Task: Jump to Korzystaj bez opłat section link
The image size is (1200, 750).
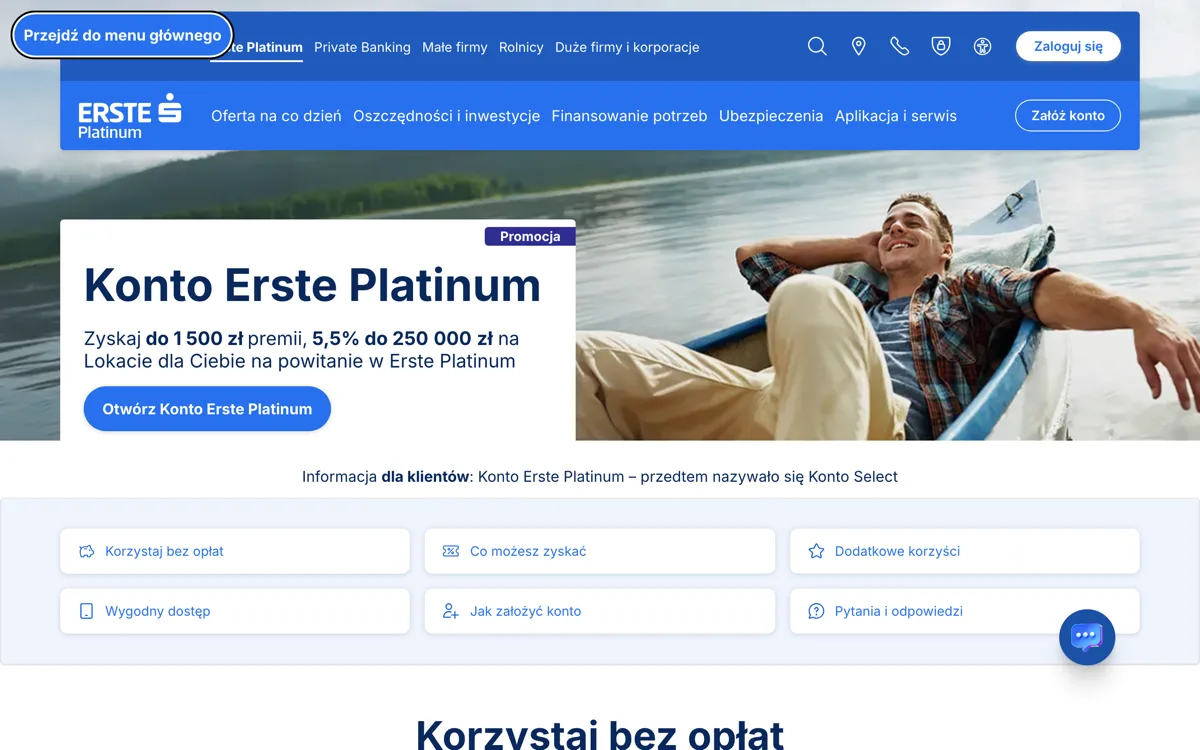Action: 235,551
